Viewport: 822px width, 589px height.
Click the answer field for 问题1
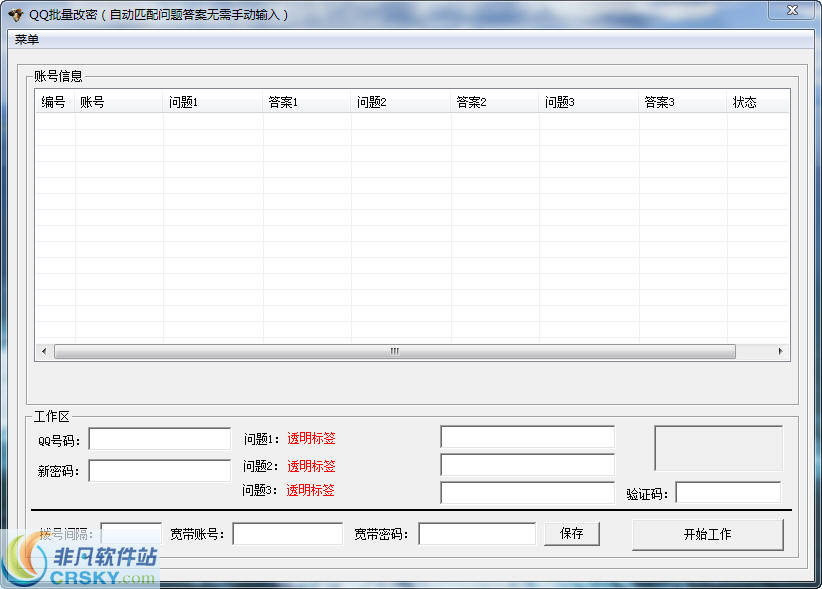(x=527, y=437)
